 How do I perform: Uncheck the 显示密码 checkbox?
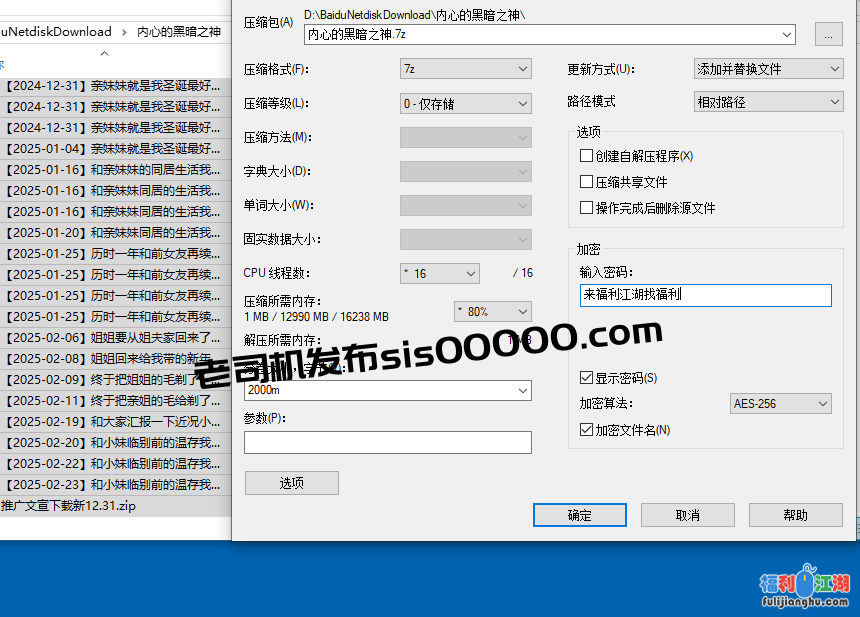point(585,377)
